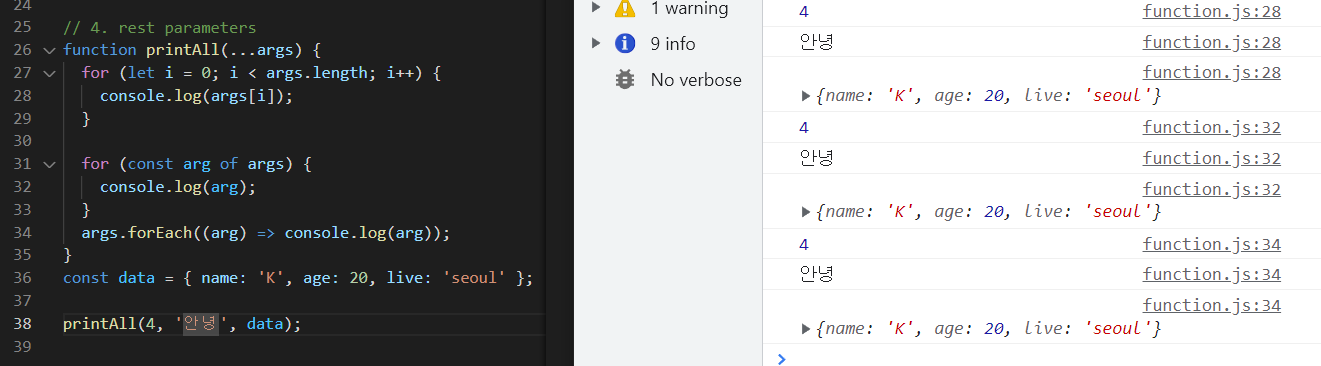Click the verbose bug icon

[626, 79]
